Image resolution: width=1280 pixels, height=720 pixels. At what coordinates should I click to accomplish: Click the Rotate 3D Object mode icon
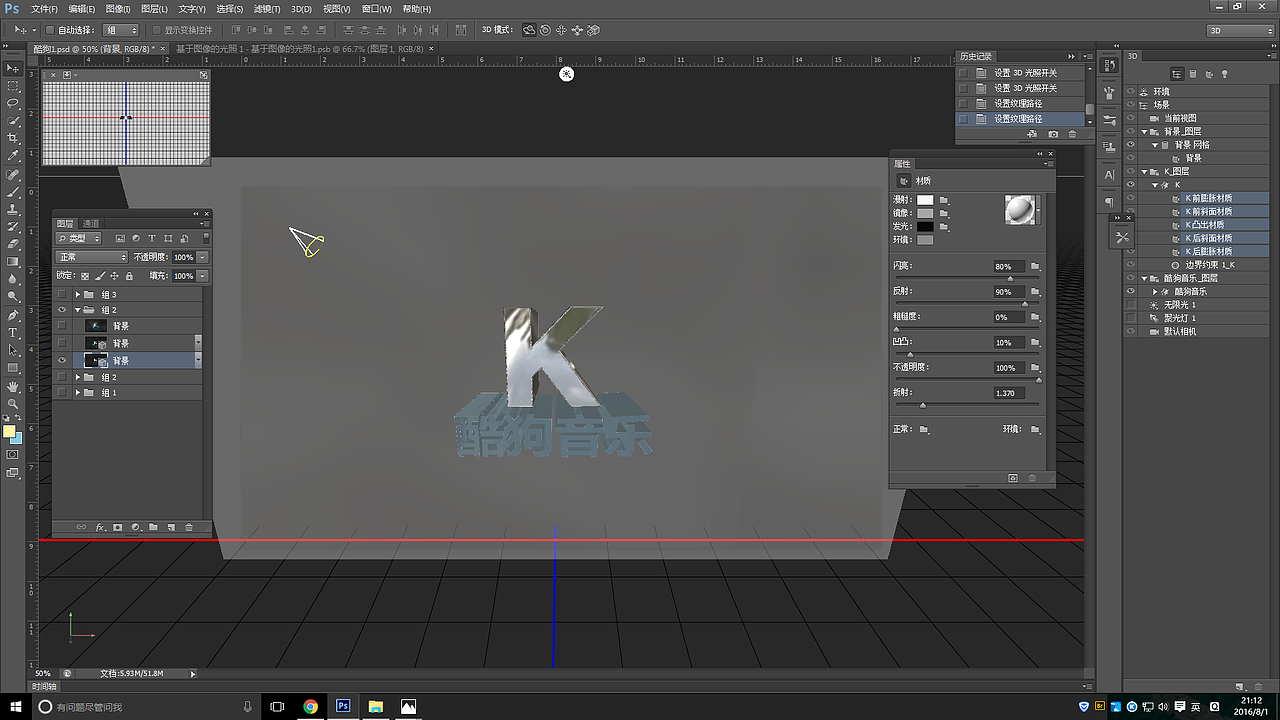click(529, 30)
